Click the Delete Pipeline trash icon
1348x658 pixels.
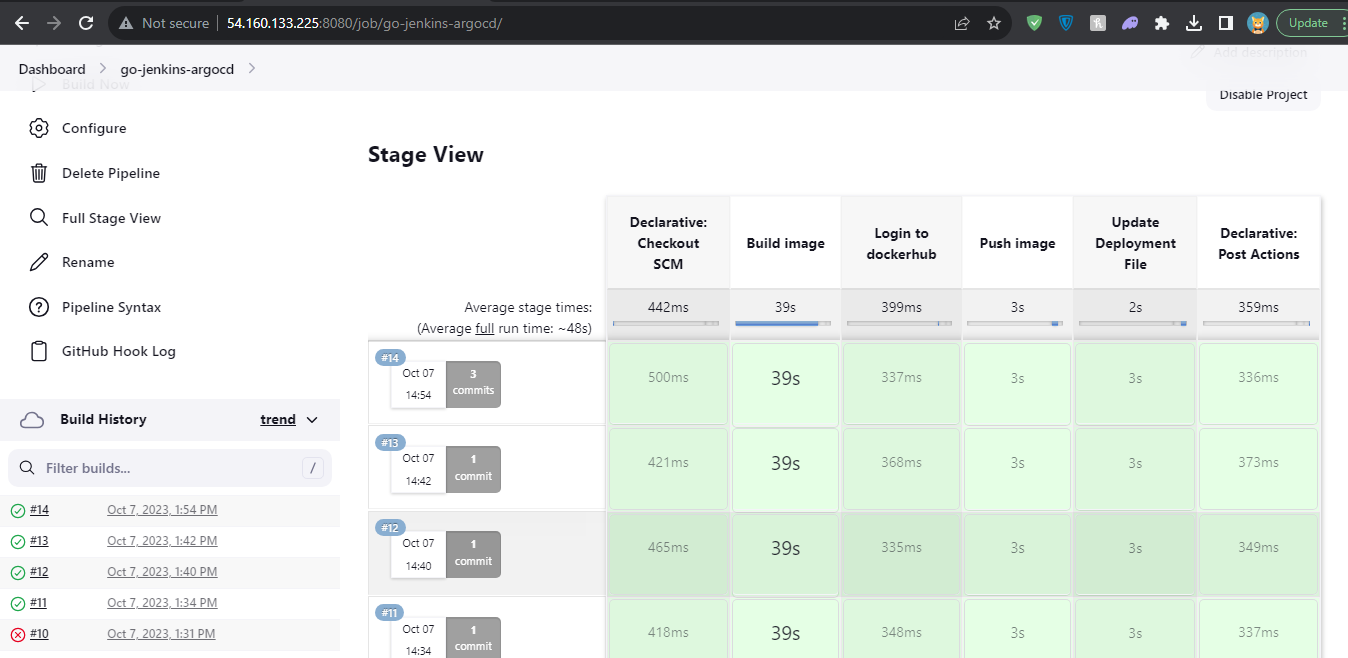point(39,173)
